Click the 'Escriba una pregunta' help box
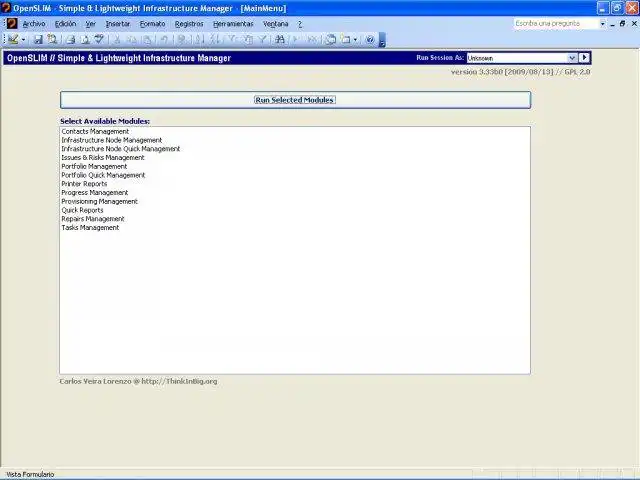This screenshot has height=480, width=640. click(x=556, y=23)
